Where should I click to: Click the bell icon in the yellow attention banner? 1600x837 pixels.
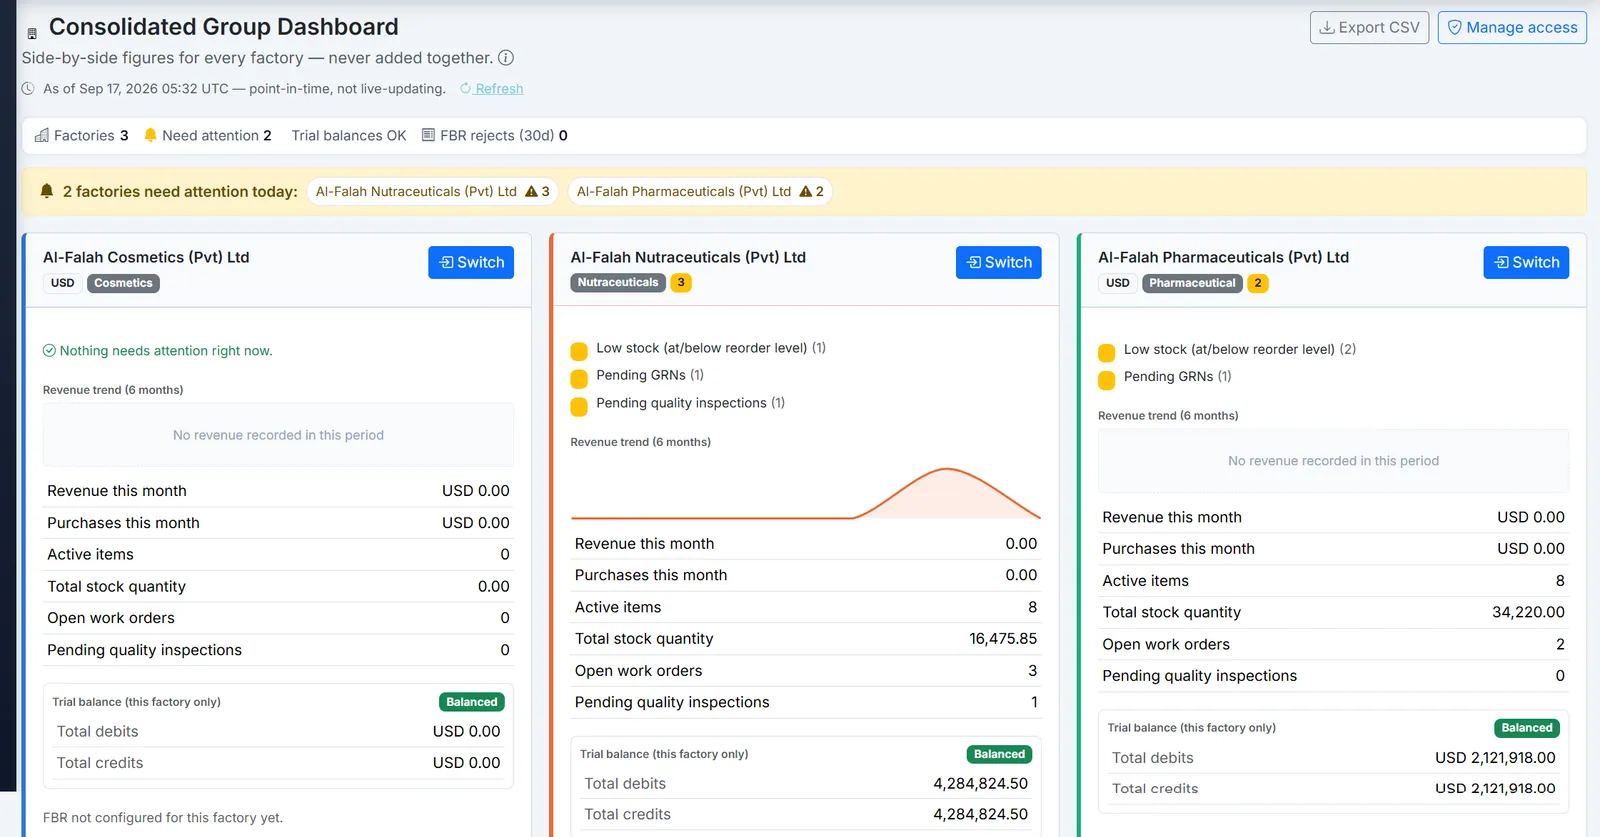point(47,191)
